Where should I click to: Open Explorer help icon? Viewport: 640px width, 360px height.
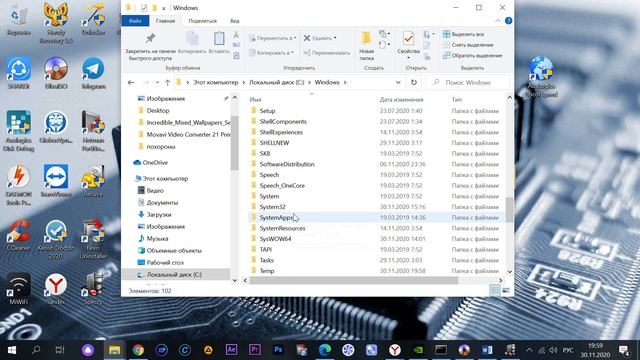point(509,21)
